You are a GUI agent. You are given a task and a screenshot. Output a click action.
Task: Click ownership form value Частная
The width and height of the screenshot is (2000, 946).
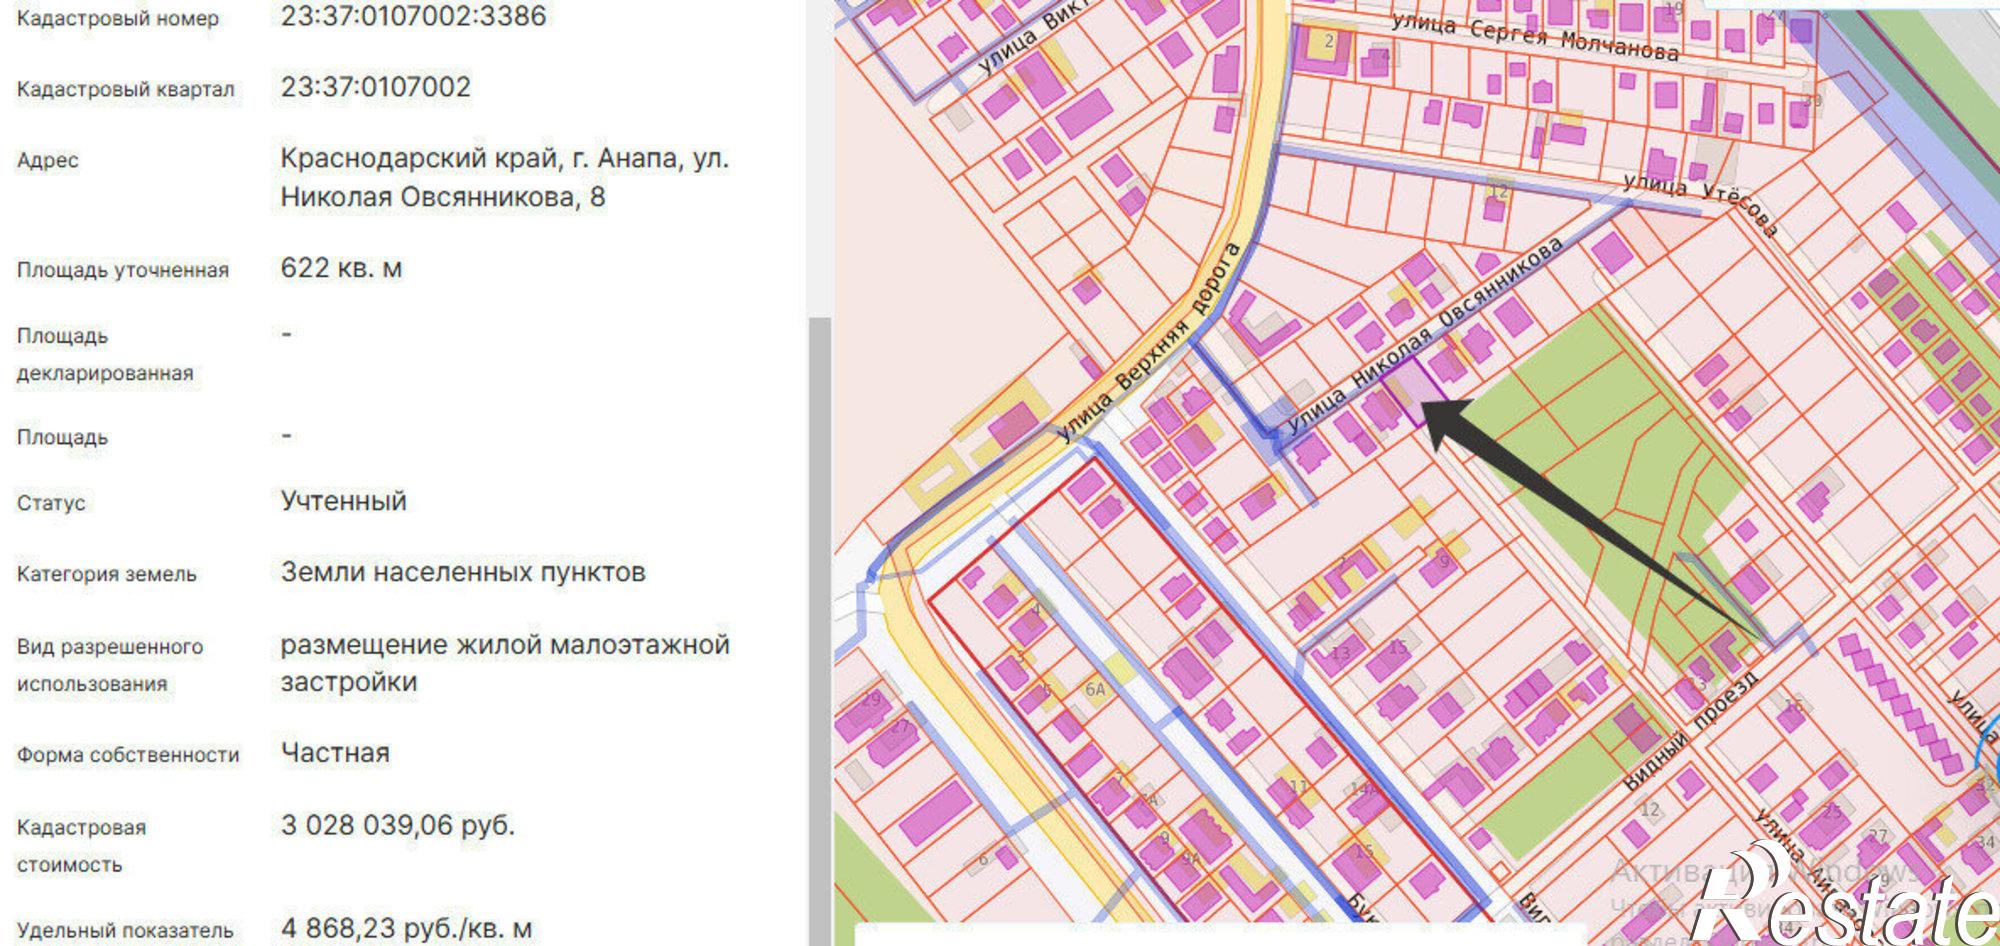tap(335, 753)
